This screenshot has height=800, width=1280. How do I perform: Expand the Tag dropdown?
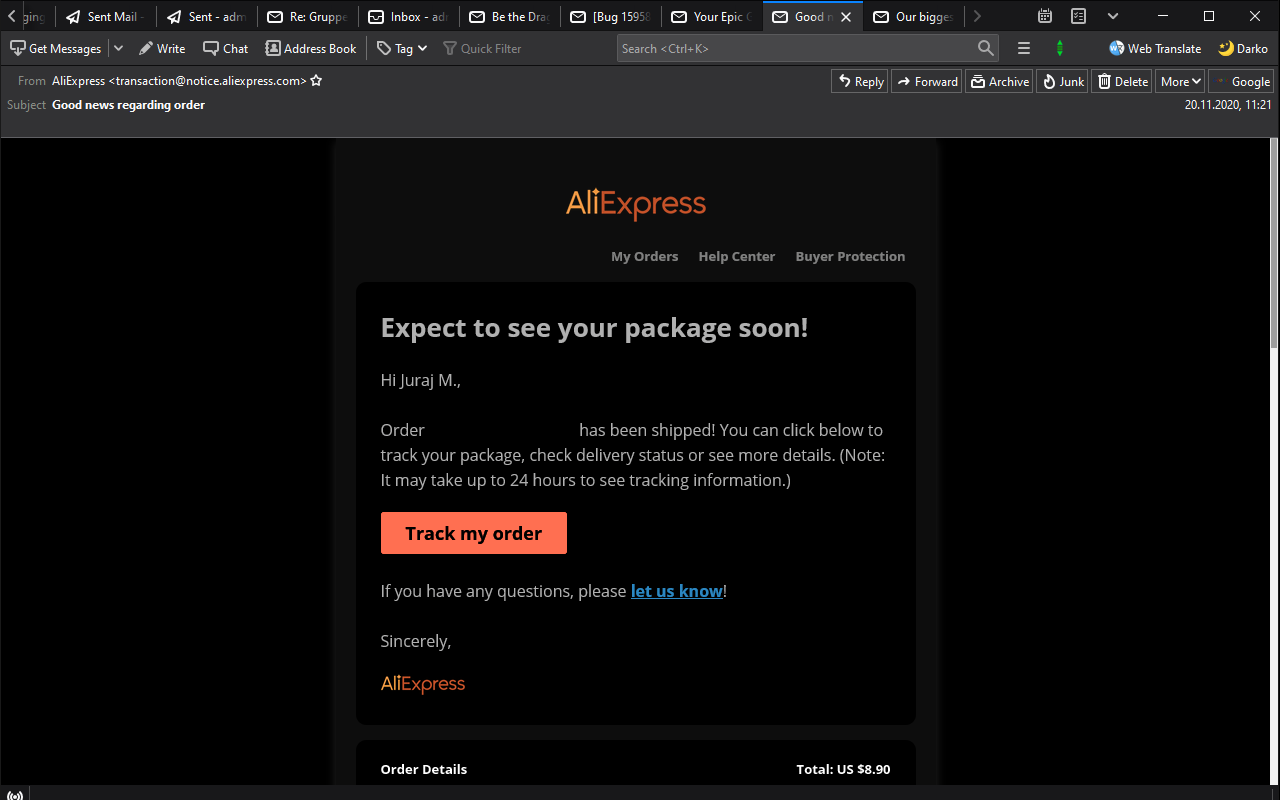[402, 48]
